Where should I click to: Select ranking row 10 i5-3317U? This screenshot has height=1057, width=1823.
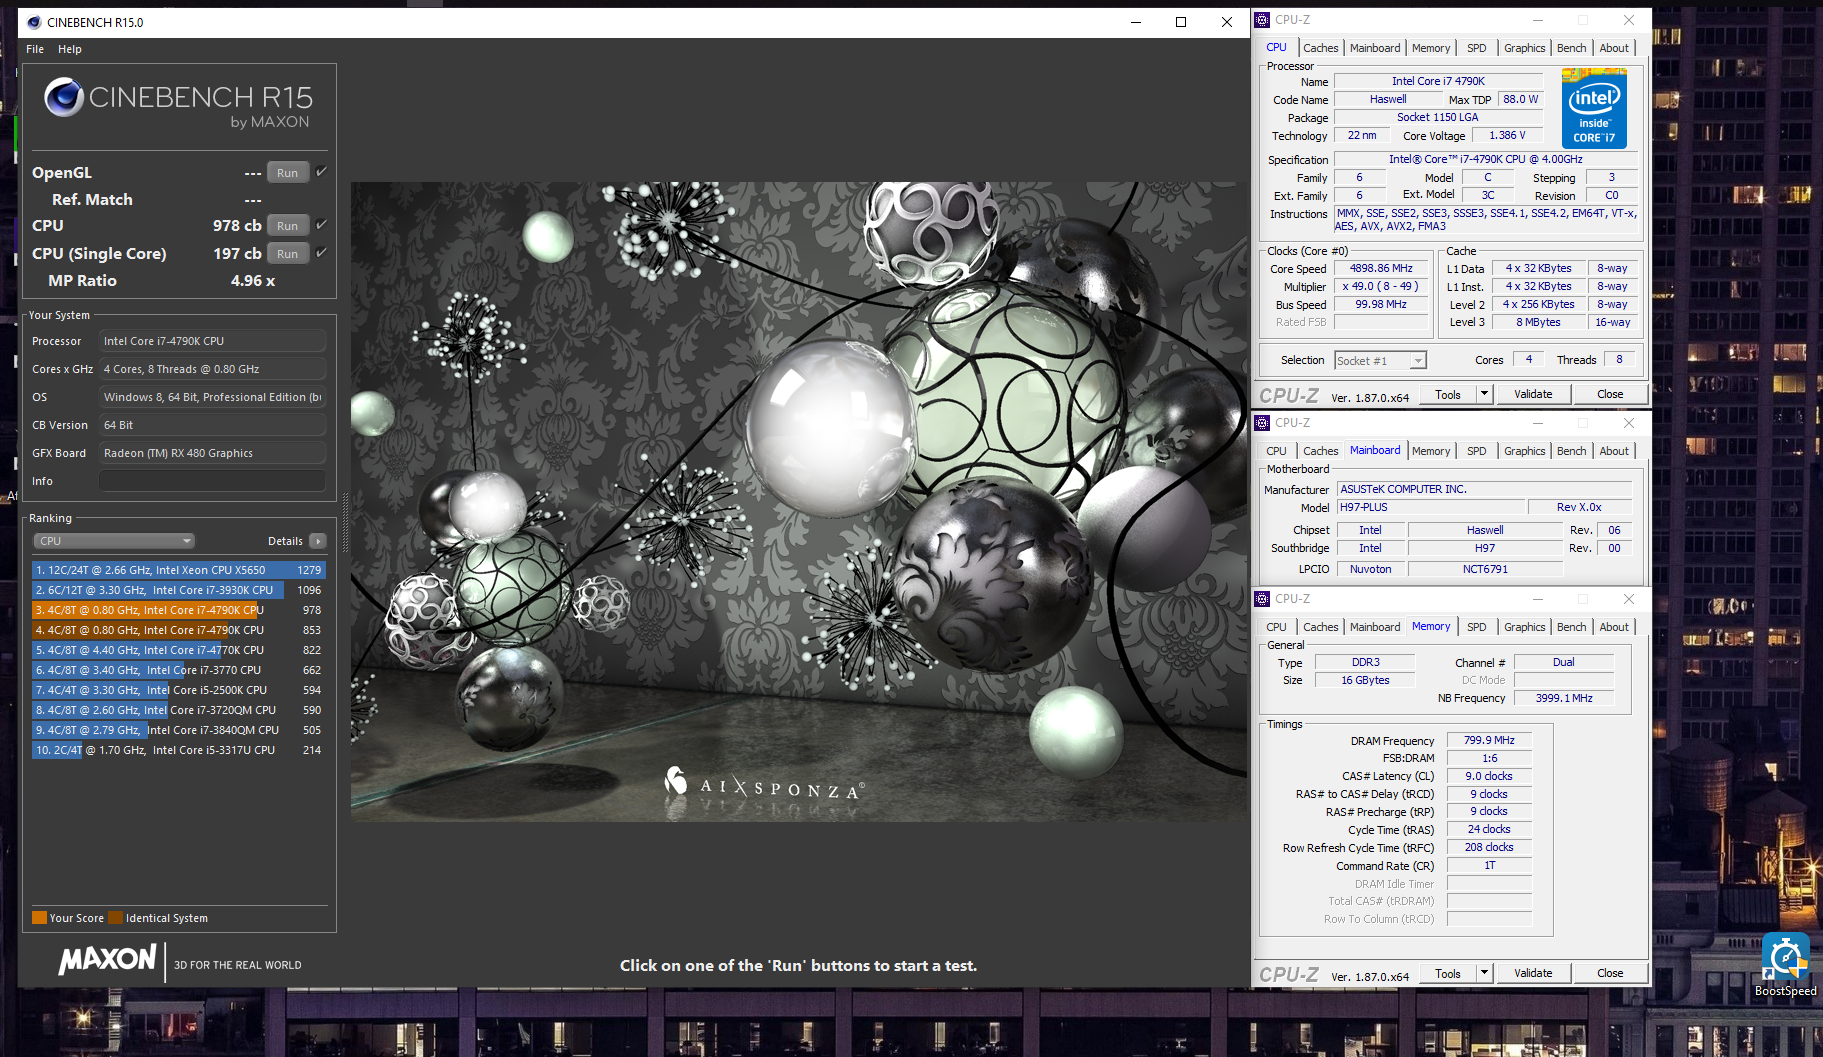(x=179, y=750)
